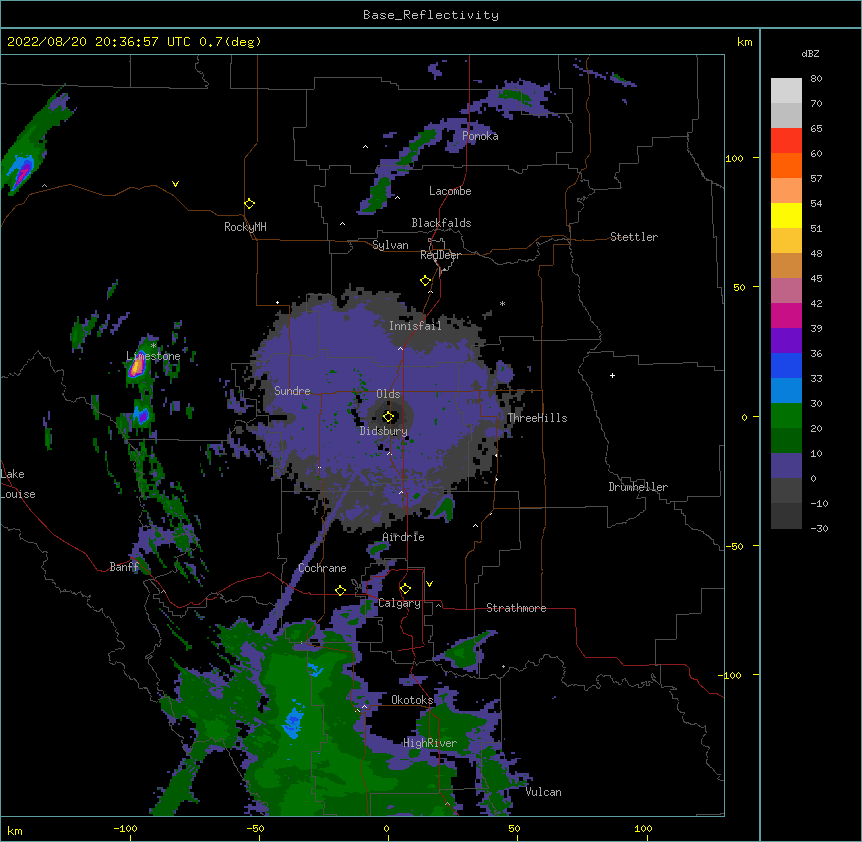Select the Drumheller label
The image size is (862, 842).
(638, 487)
